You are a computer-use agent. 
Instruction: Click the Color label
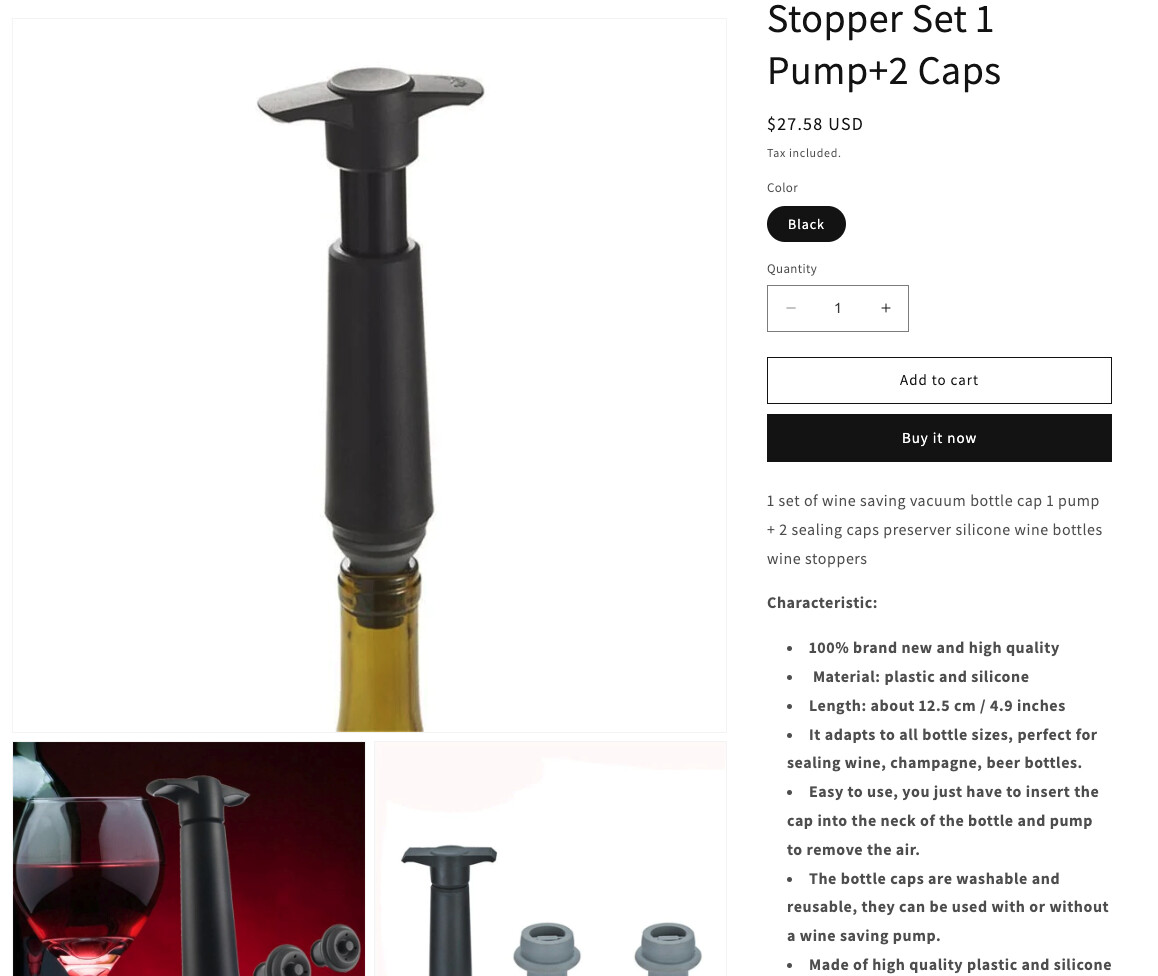point(782,188)
